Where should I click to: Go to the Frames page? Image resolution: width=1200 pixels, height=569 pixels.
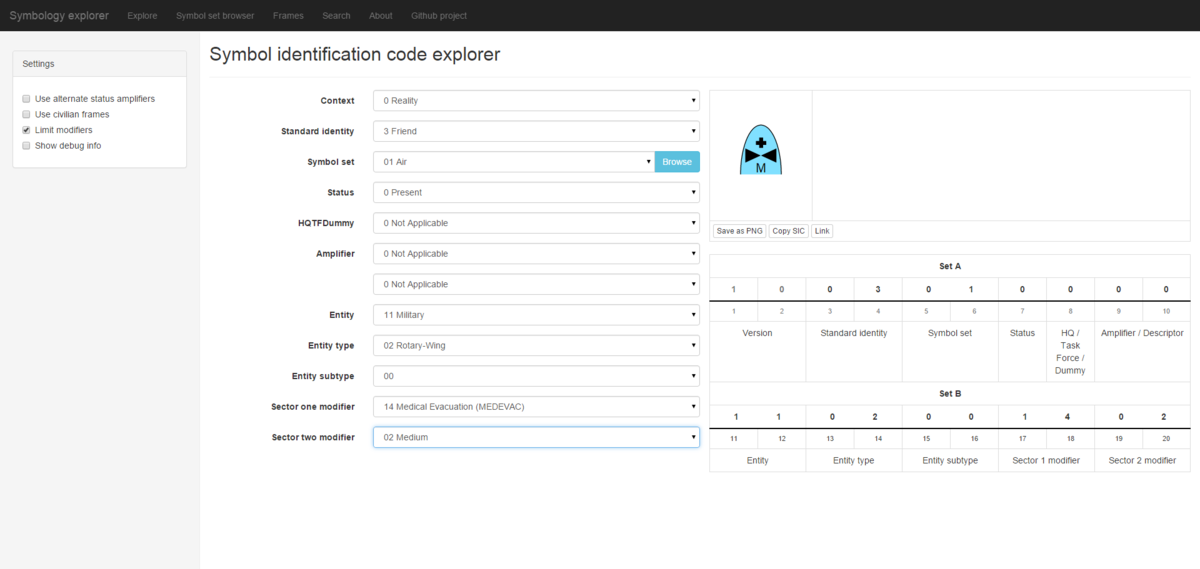click(x=288, y=16)
